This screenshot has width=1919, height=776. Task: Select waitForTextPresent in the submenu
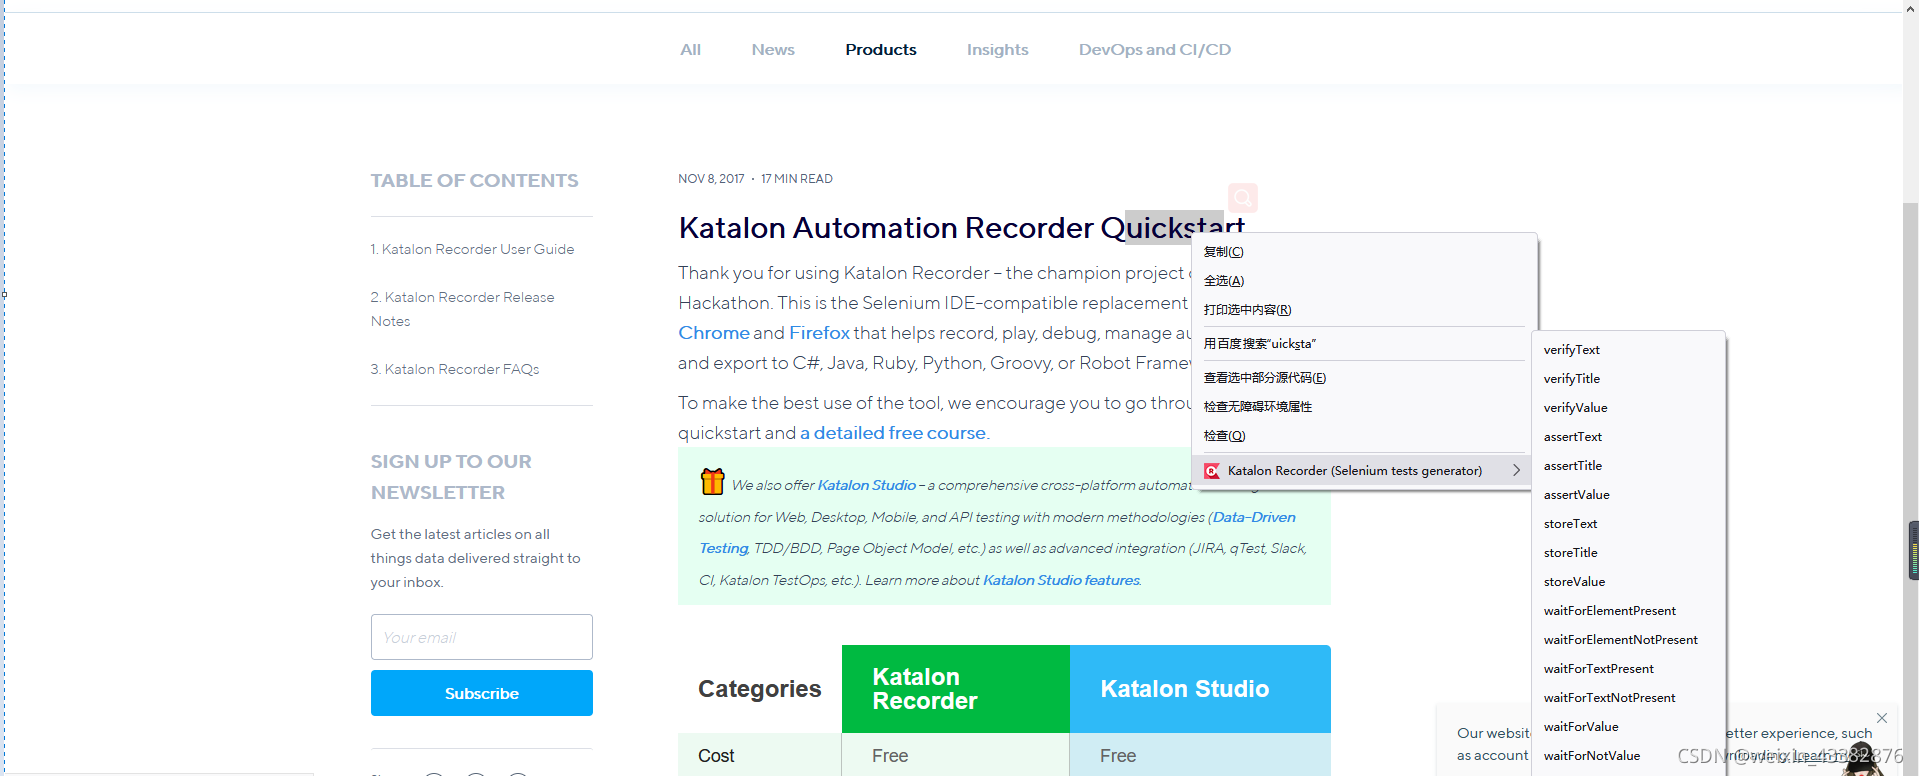coord(1628,669)
